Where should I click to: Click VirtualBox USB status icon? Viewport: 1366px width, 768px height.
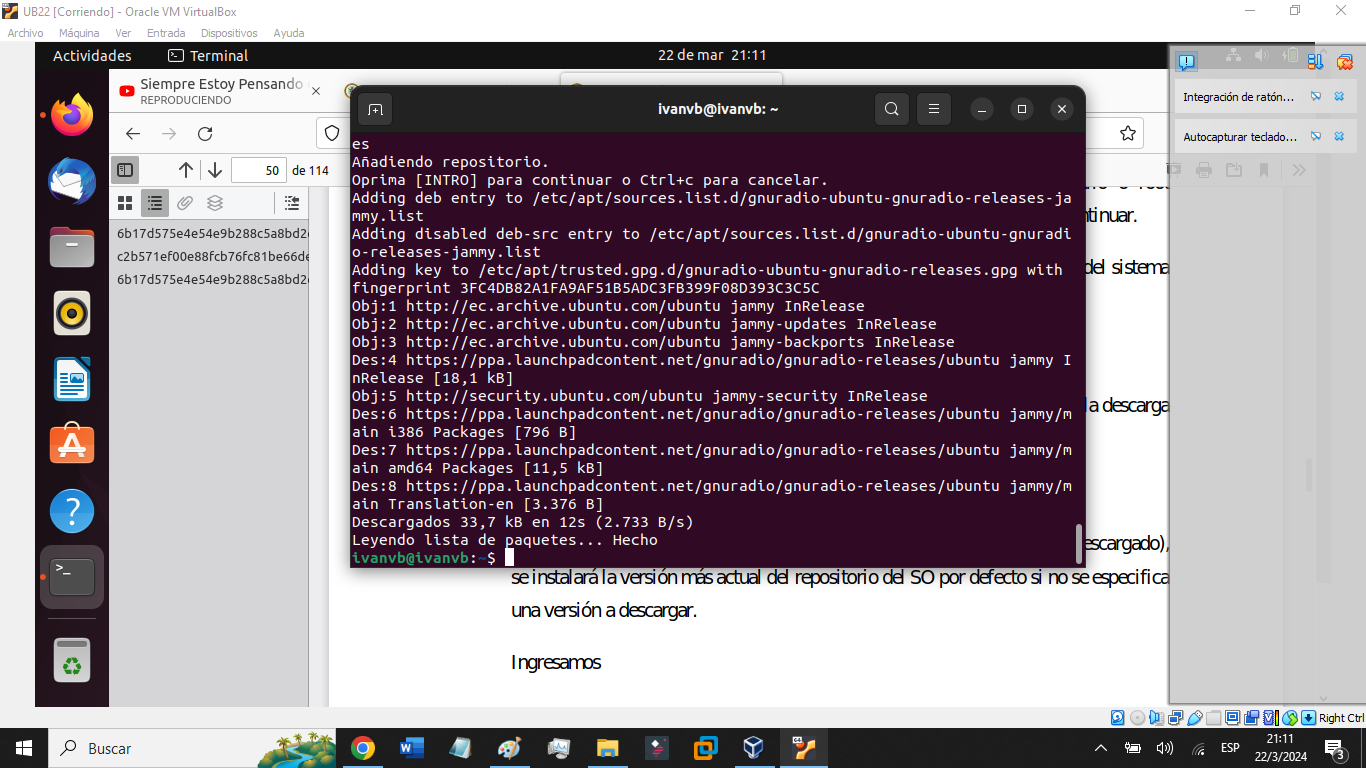pos(1194,718)
